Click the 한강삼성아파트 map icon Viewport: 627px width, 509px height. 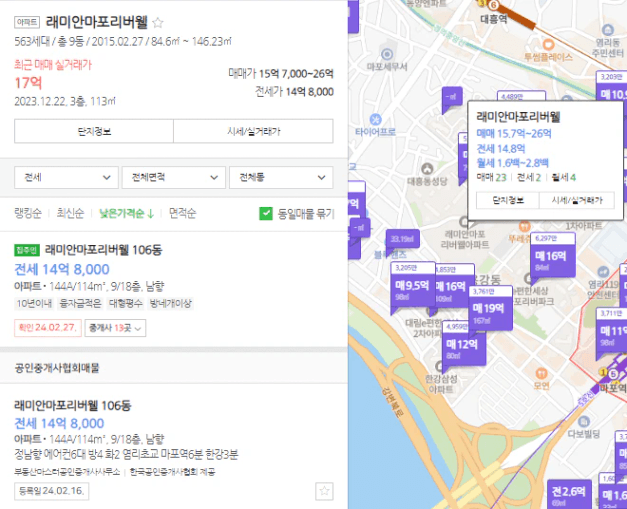(439, 366)
